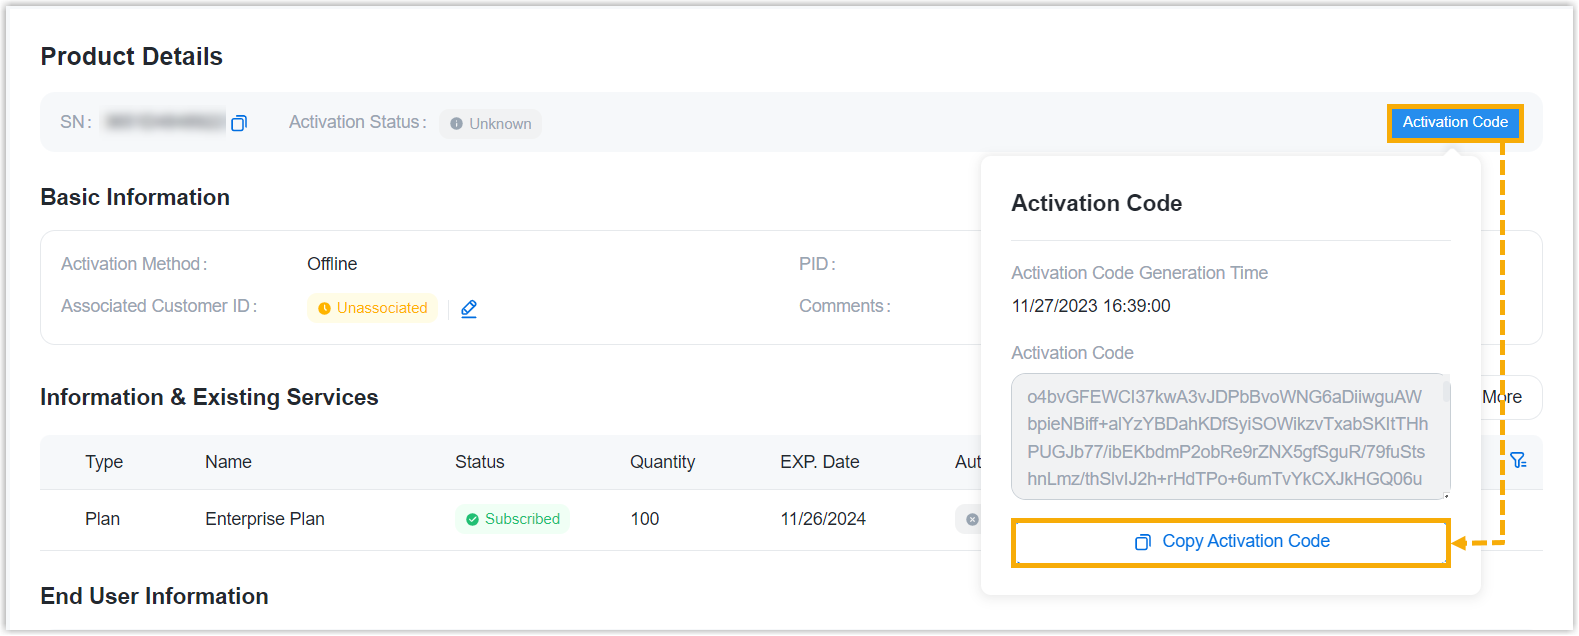Screen dimensions: 1579x636
Task: Open the table filter icon
Action: point(1518,460)
